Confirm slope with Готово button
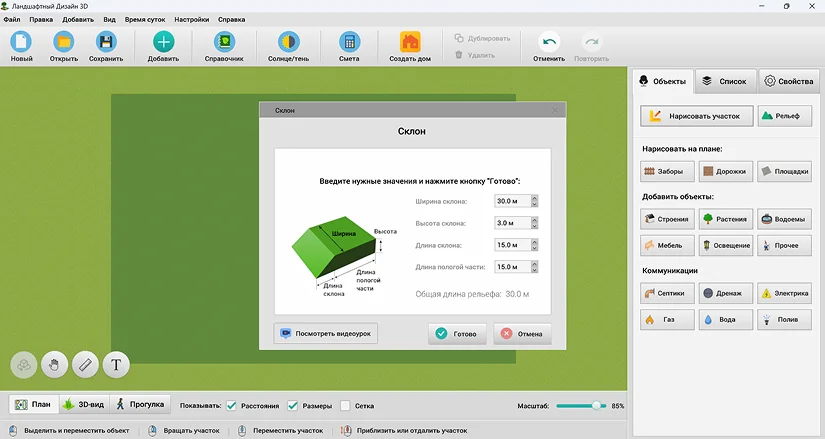The width and height of the screenshot is (825, 439). (x=457, y=334)
